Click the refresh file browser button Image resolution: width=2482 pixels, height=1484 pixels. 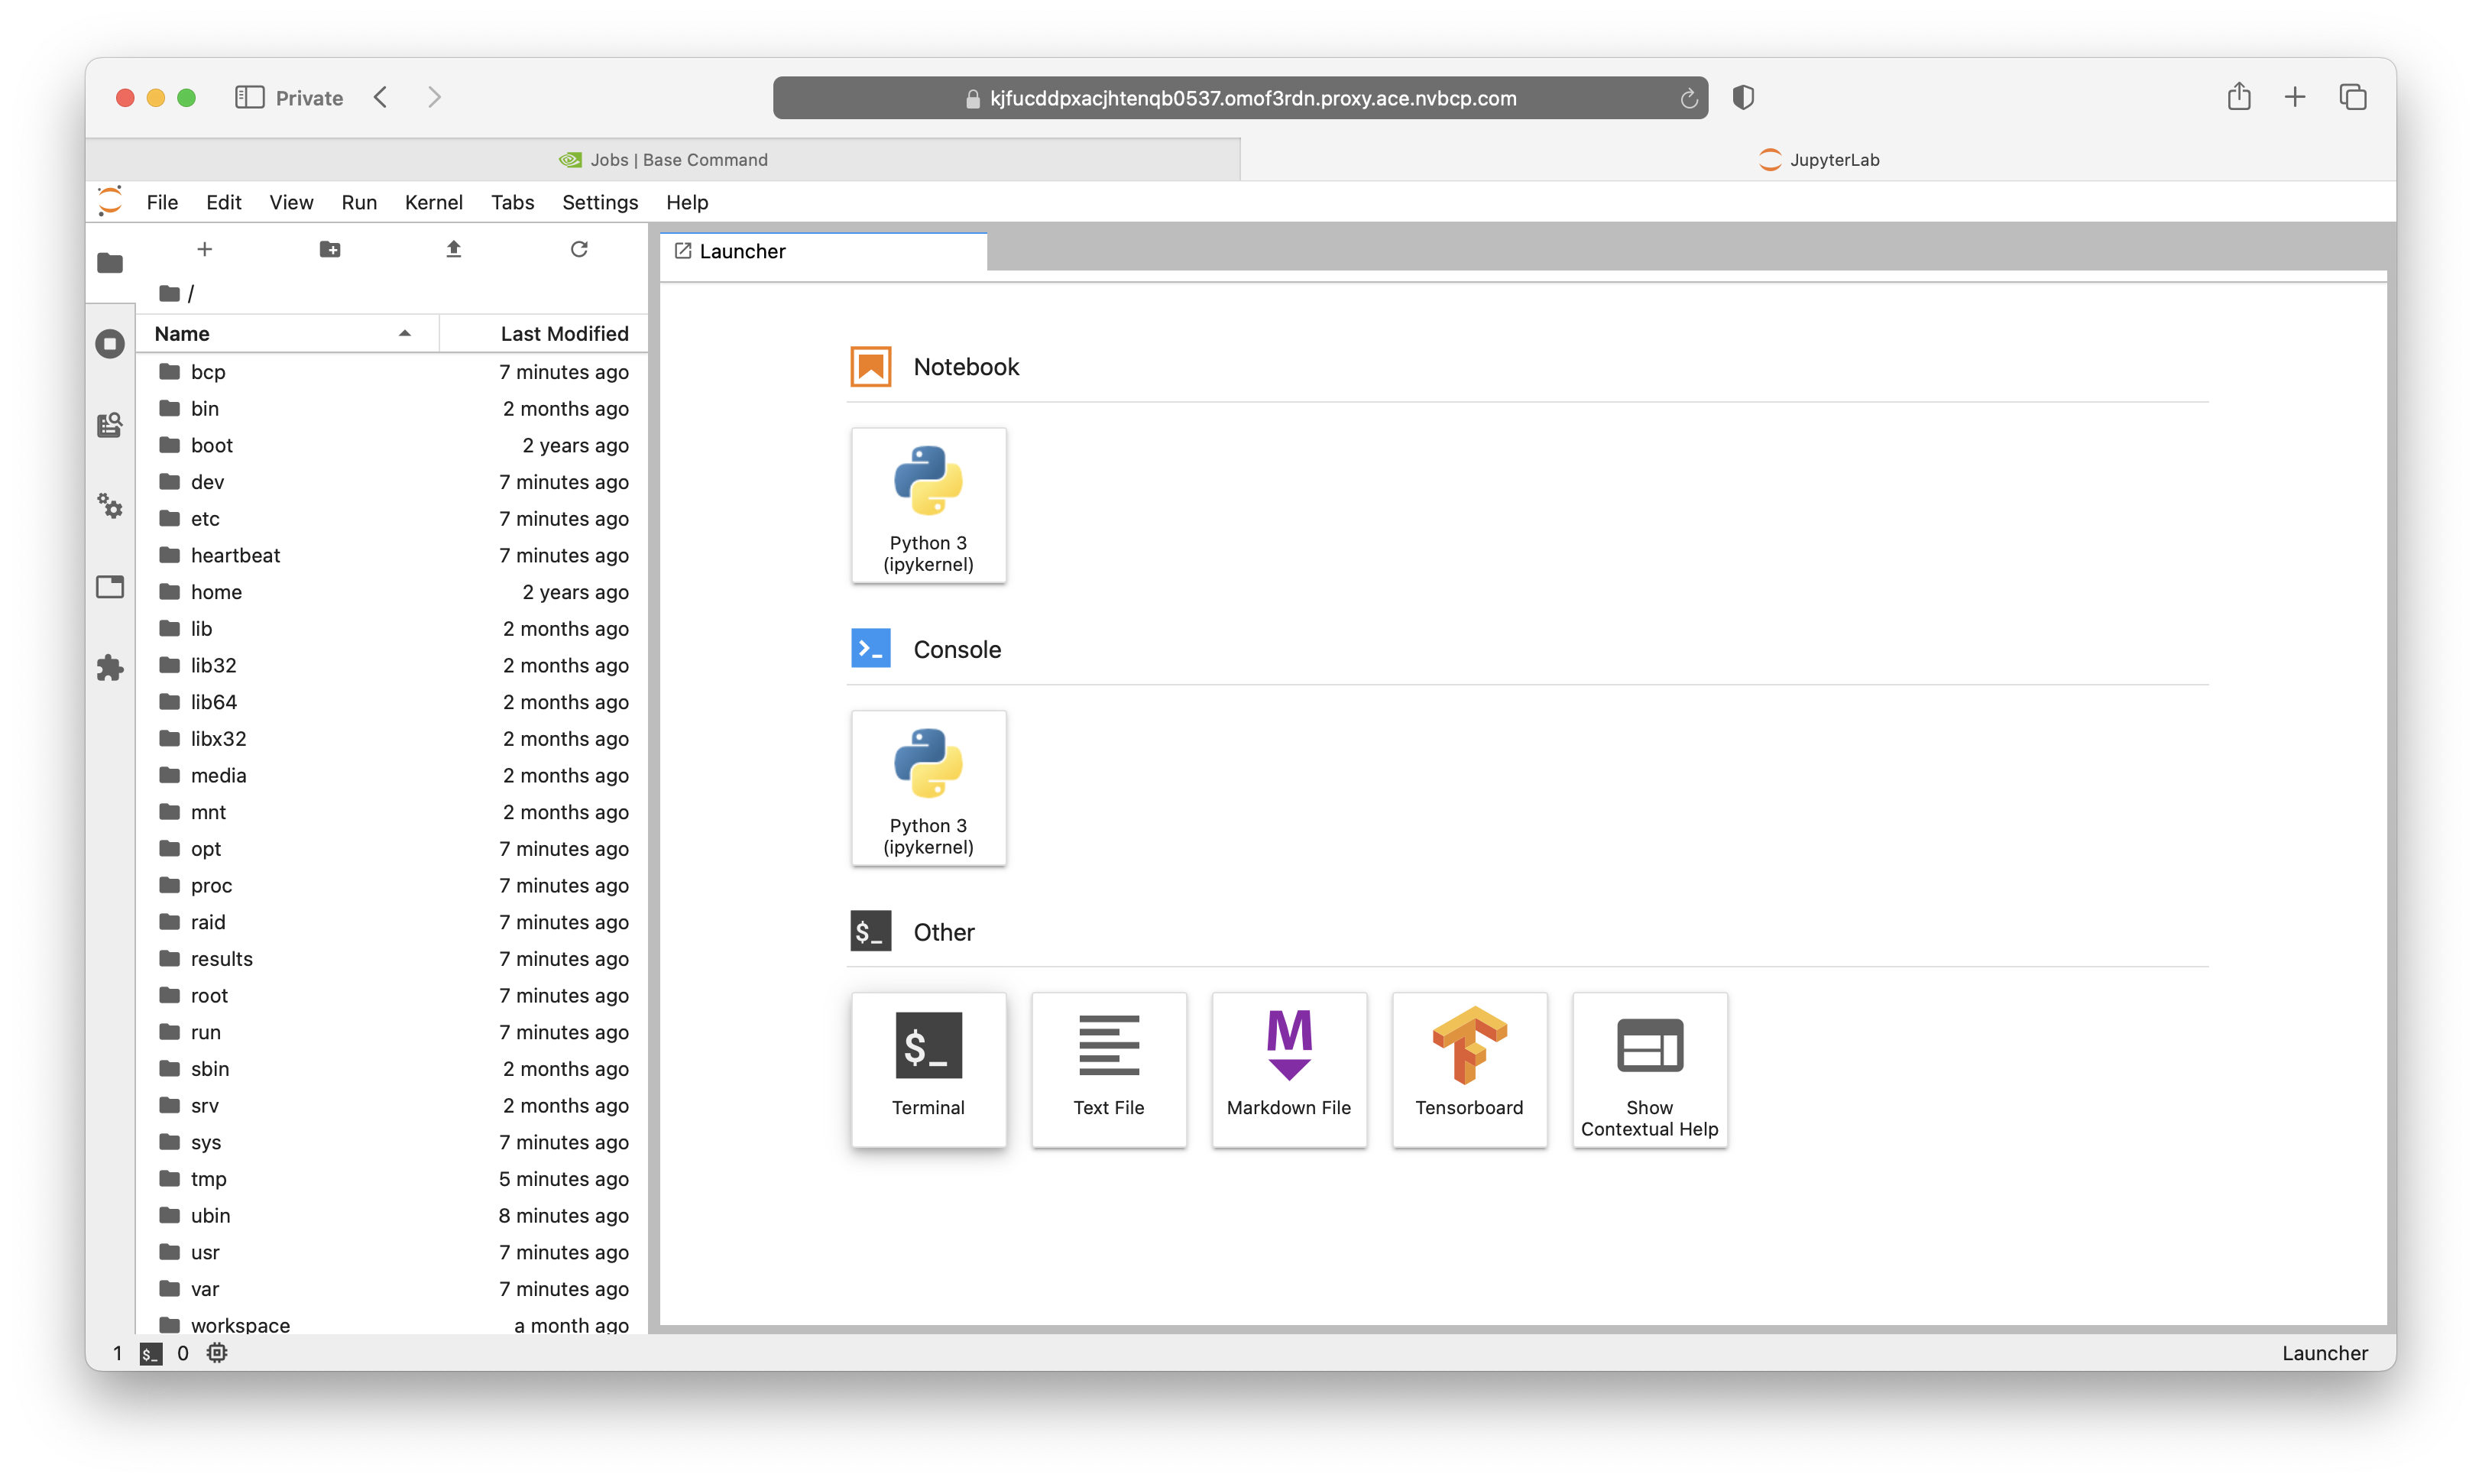tap(579, 249)
